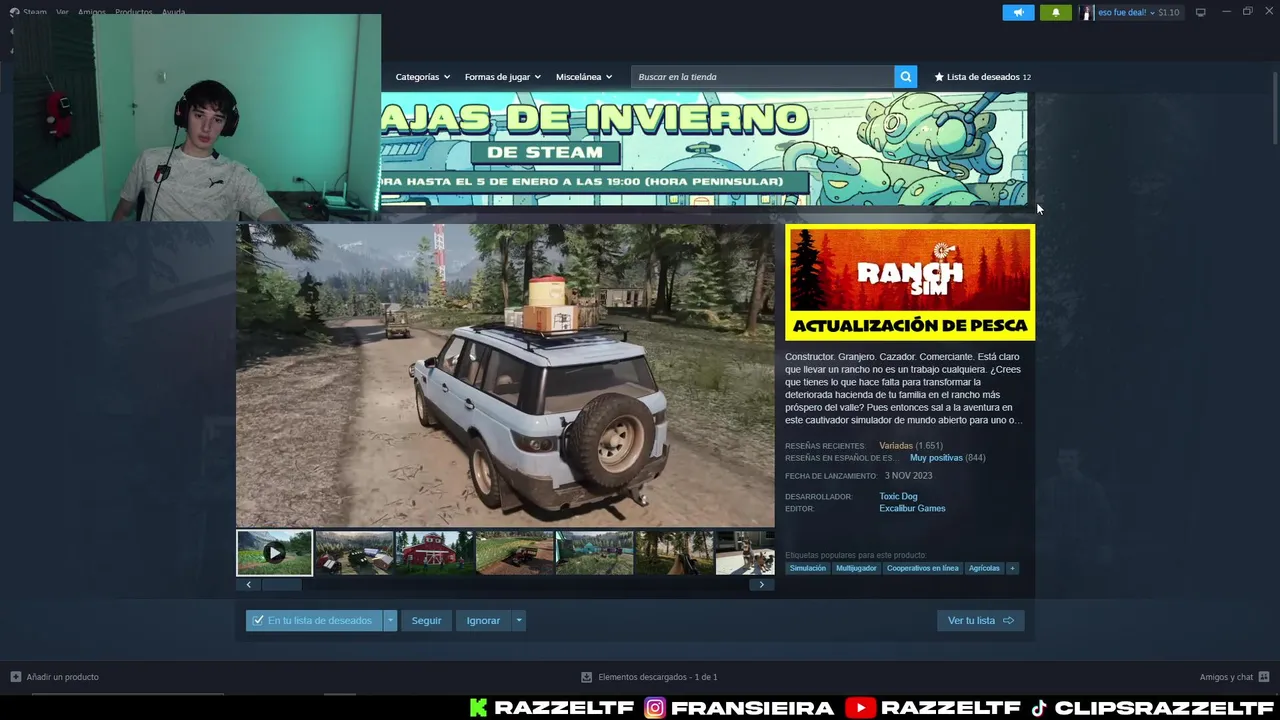Image resolution: width=1280 pixels, height=720 pixels.
Task: Click the 3 NOV 2023 release date
Action: pyautogui.click(x=908, y=476)
